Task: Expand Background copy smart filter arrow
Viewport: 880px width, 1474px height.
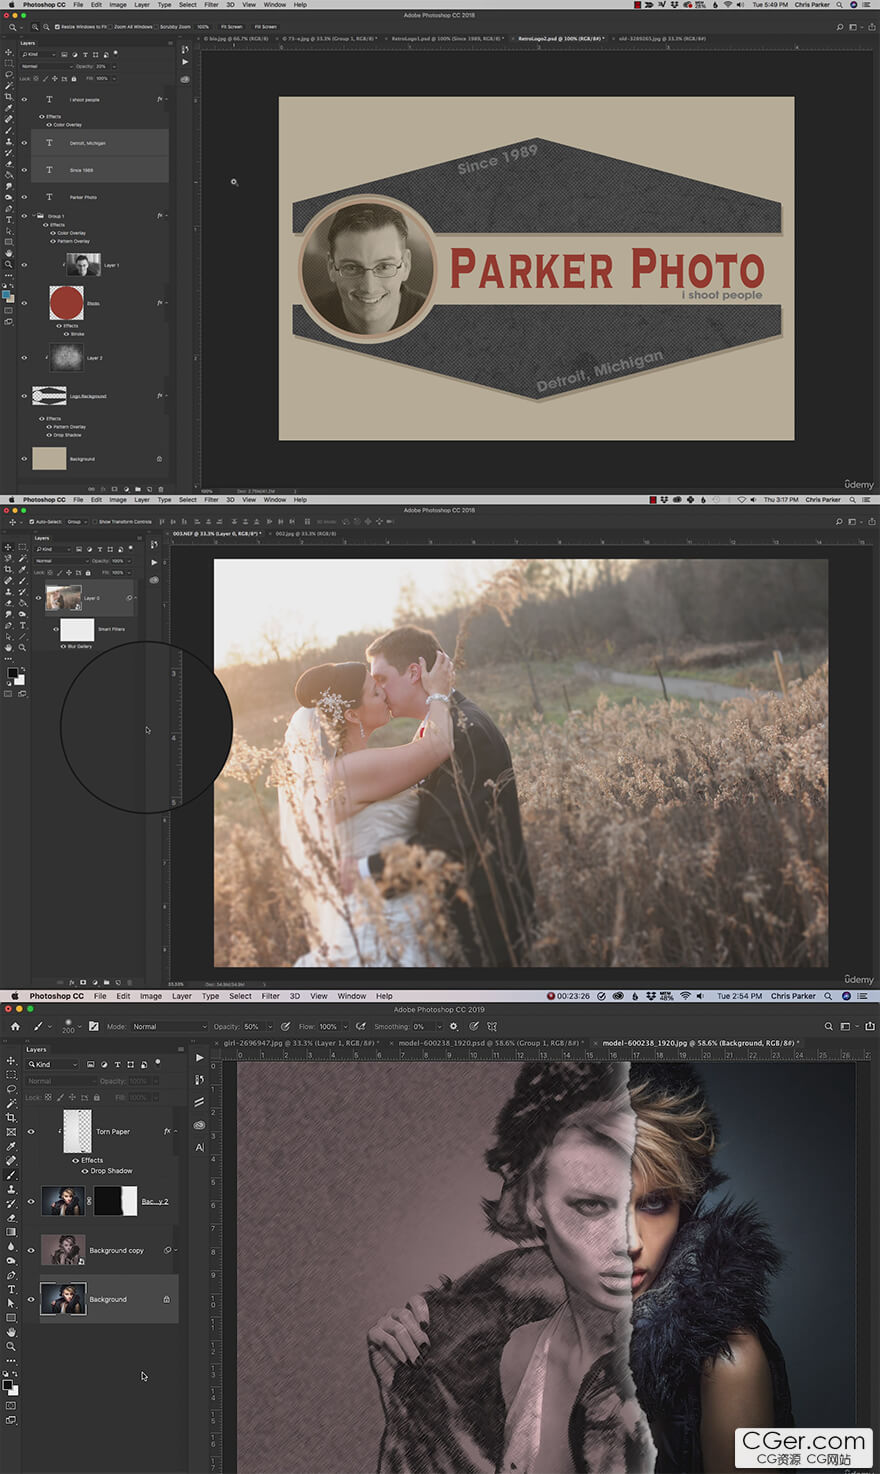Action: click(x=176, y=1250)
